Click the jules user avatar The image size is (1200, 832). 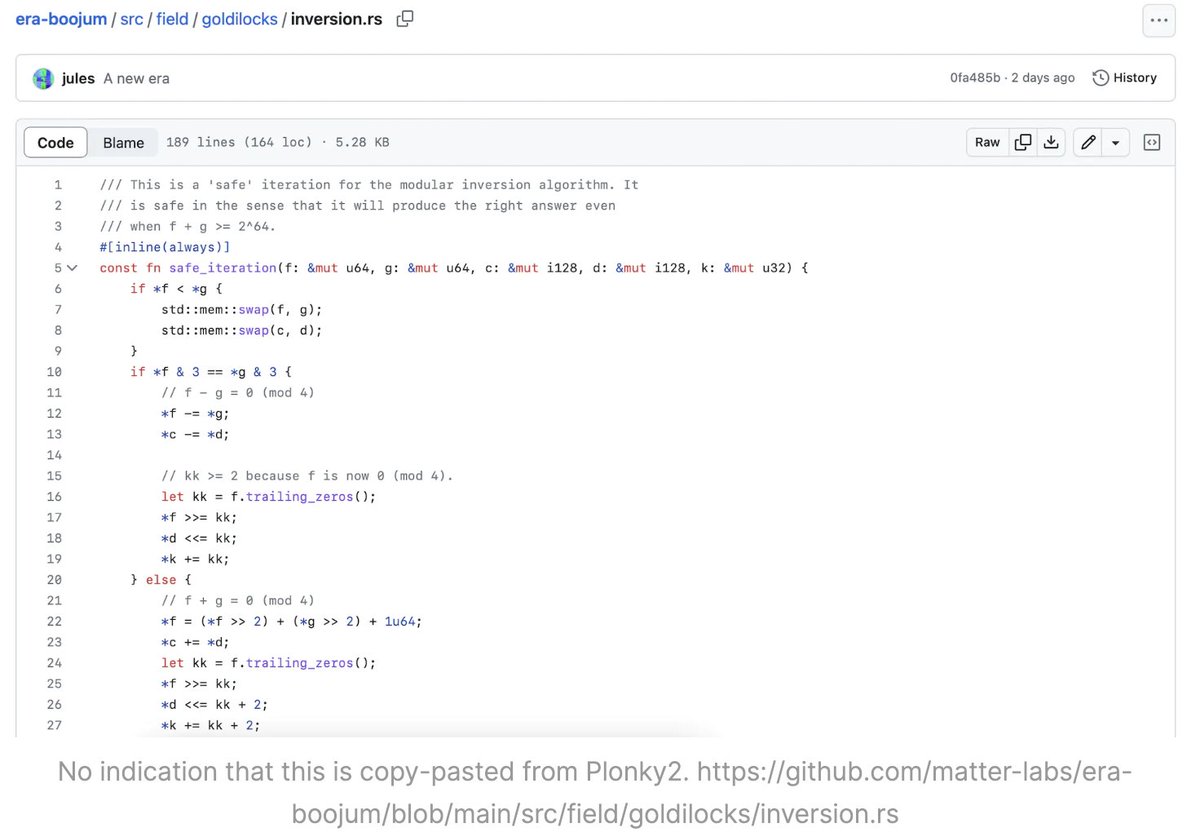coord(43,78)
